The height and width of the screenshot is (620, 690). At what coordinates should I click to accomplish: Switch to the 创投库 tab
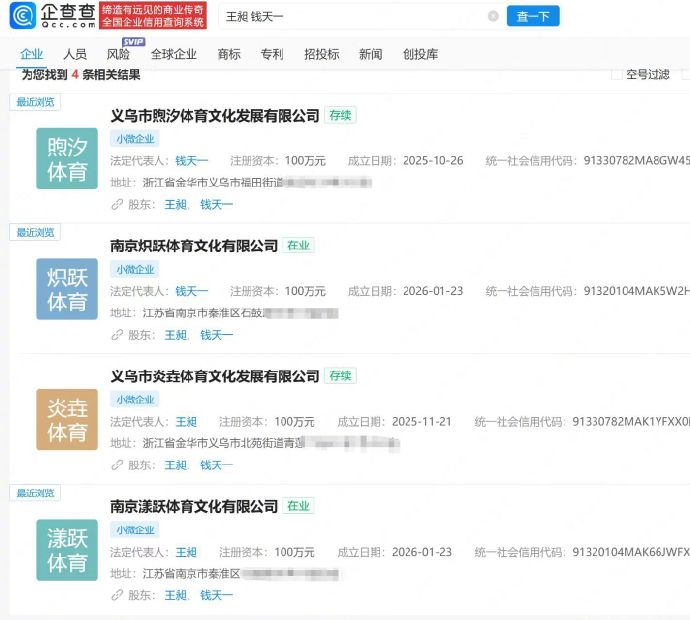tap(420, 54)
